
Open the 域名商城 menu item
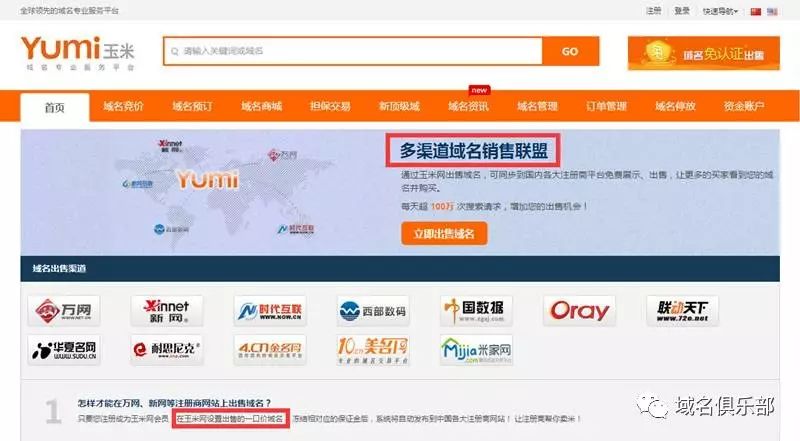point(261,106)
